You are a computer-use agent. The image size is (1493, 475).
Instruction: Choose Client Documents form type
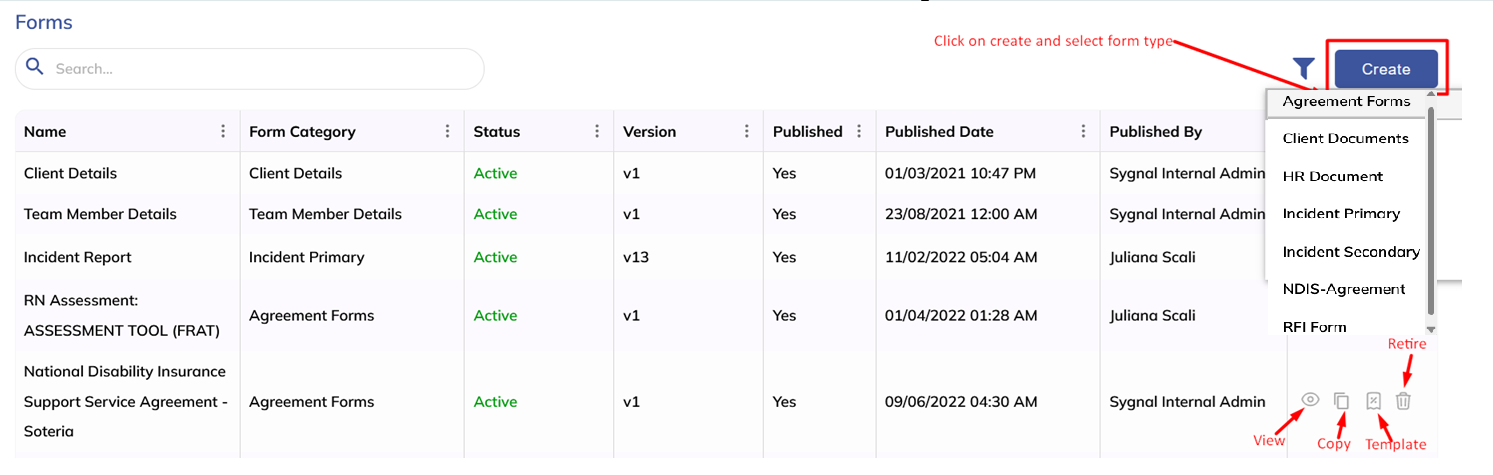[x=1345, y=138]
